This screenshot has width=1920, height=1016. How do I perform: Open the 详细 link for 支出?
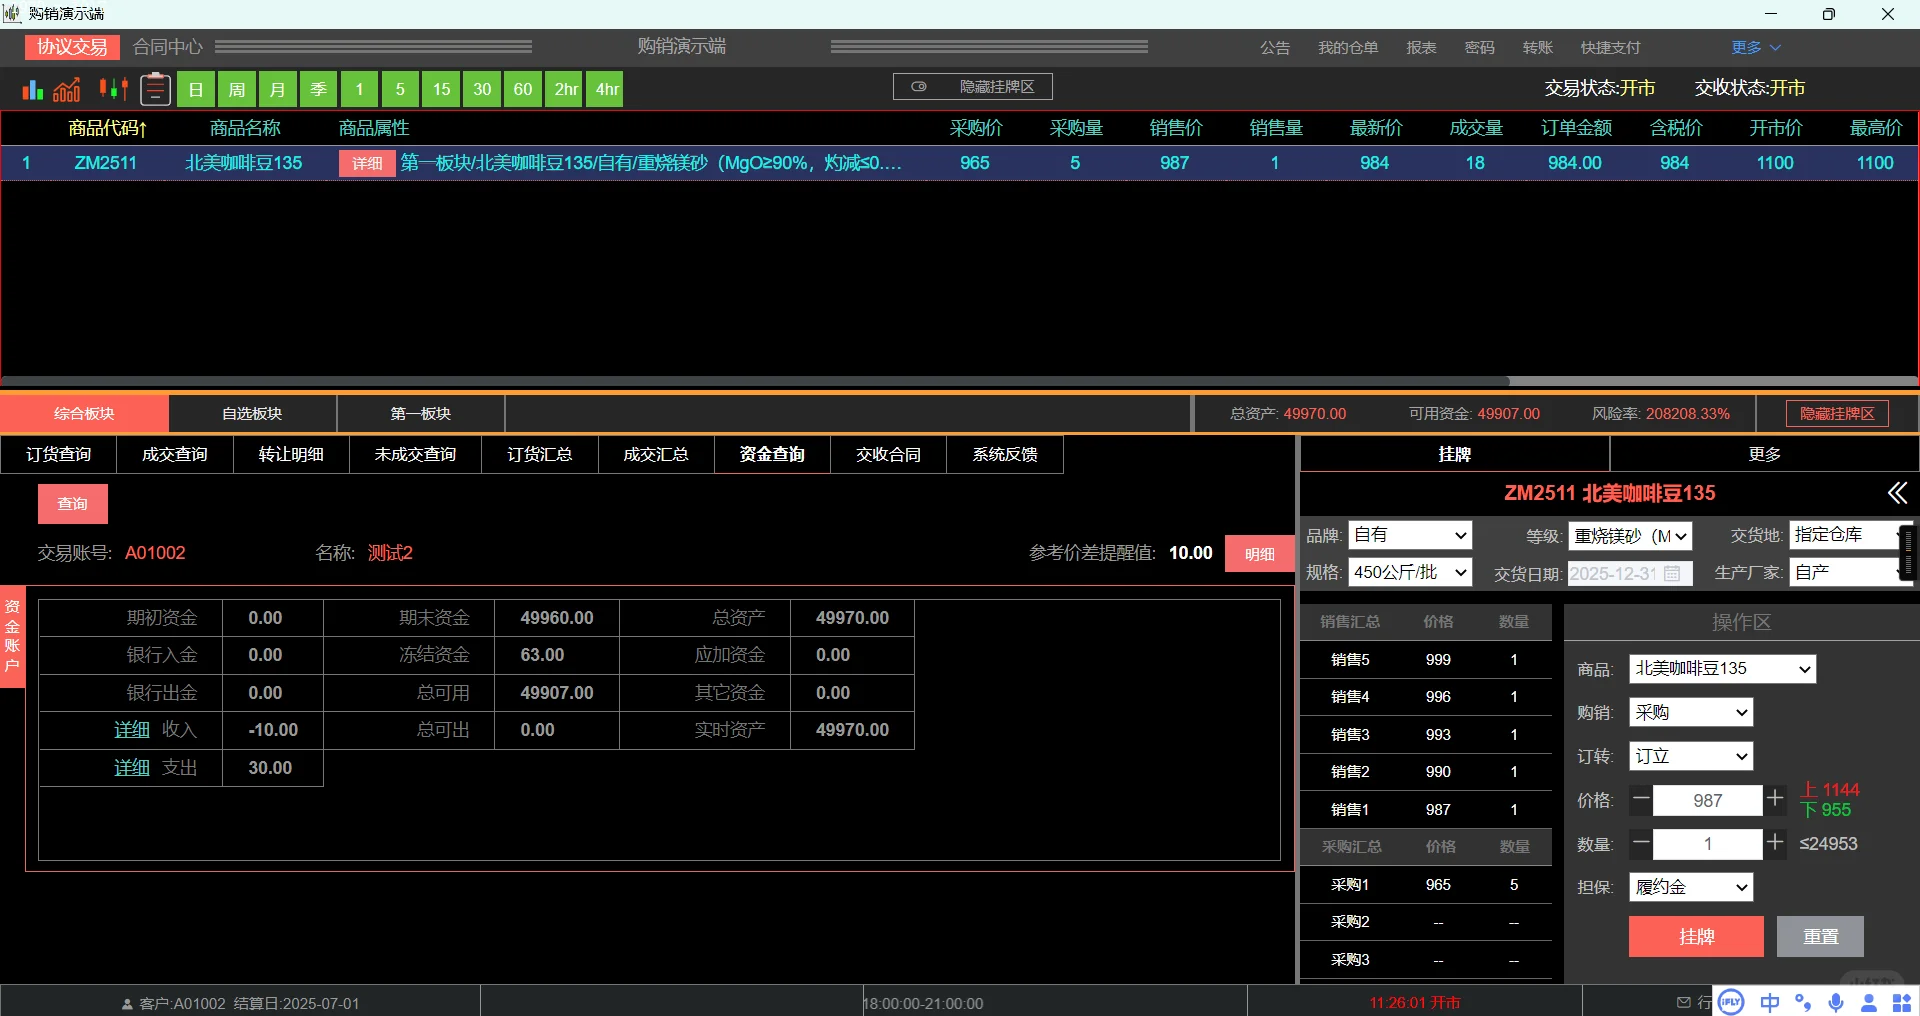[x=132, y=768]
